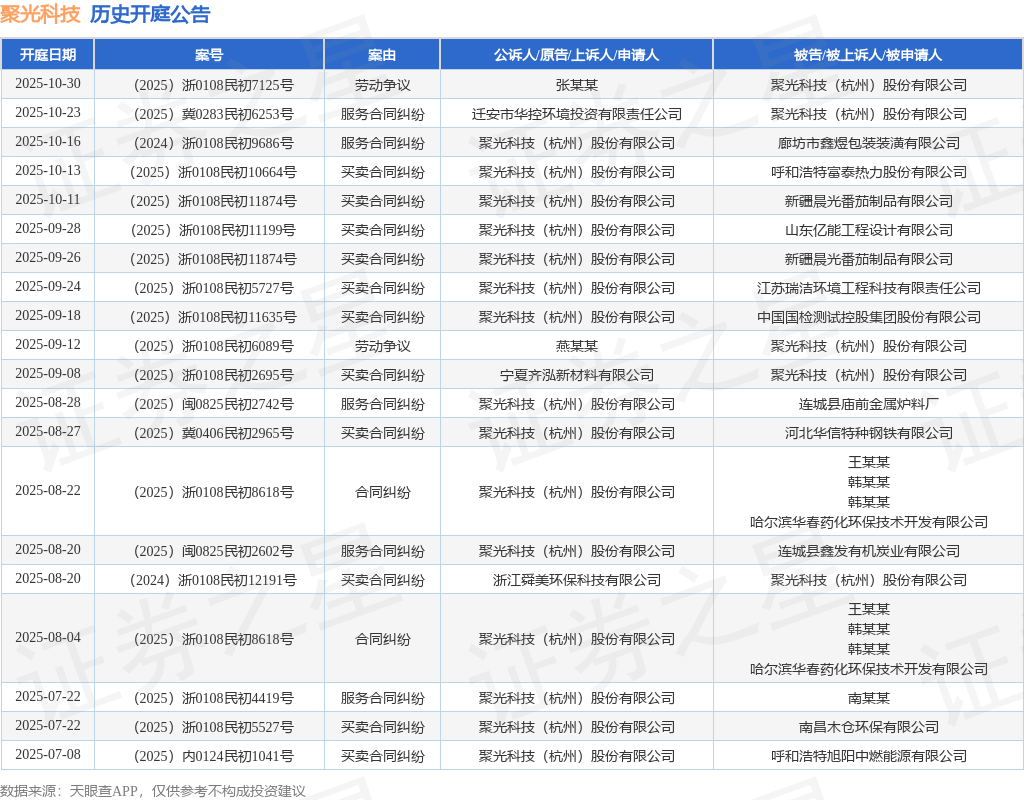
Task: Select case number (2025)冀0406民初2965号
Action: point(213,433)
